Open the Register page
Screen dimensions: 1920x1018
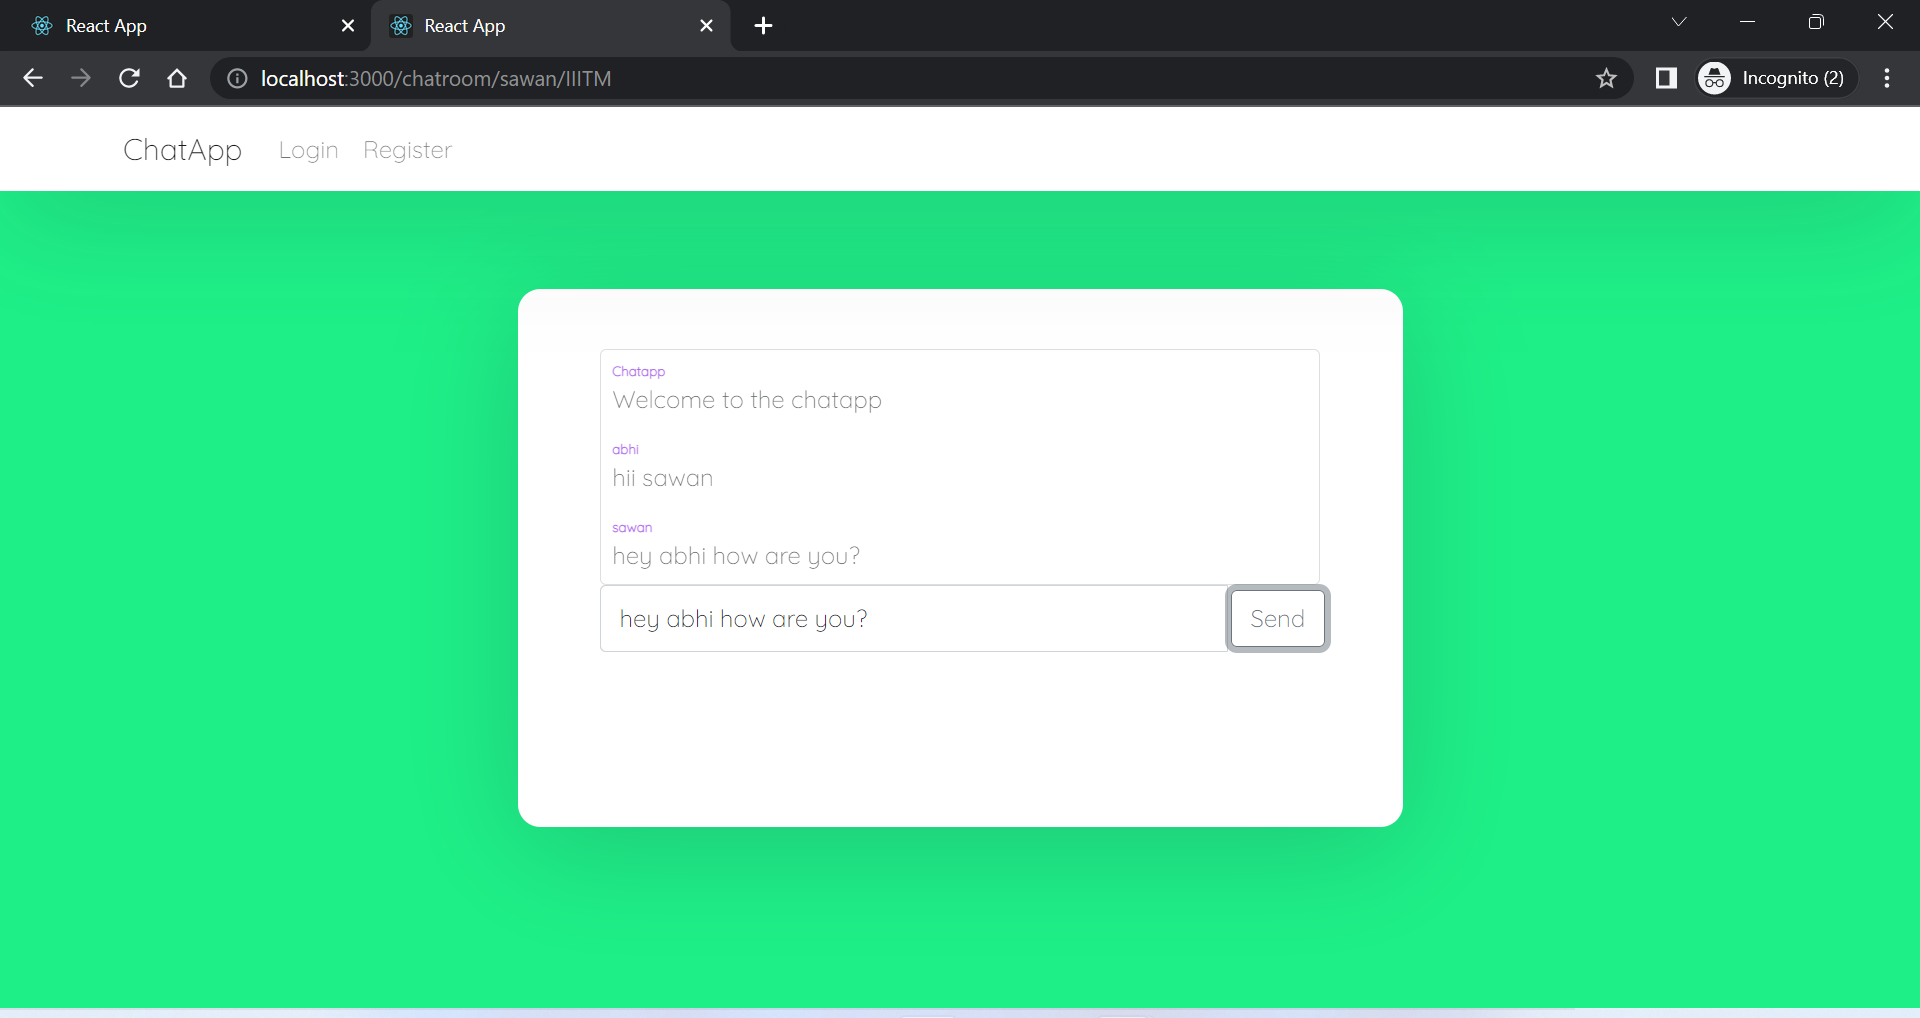pos(407,150)
